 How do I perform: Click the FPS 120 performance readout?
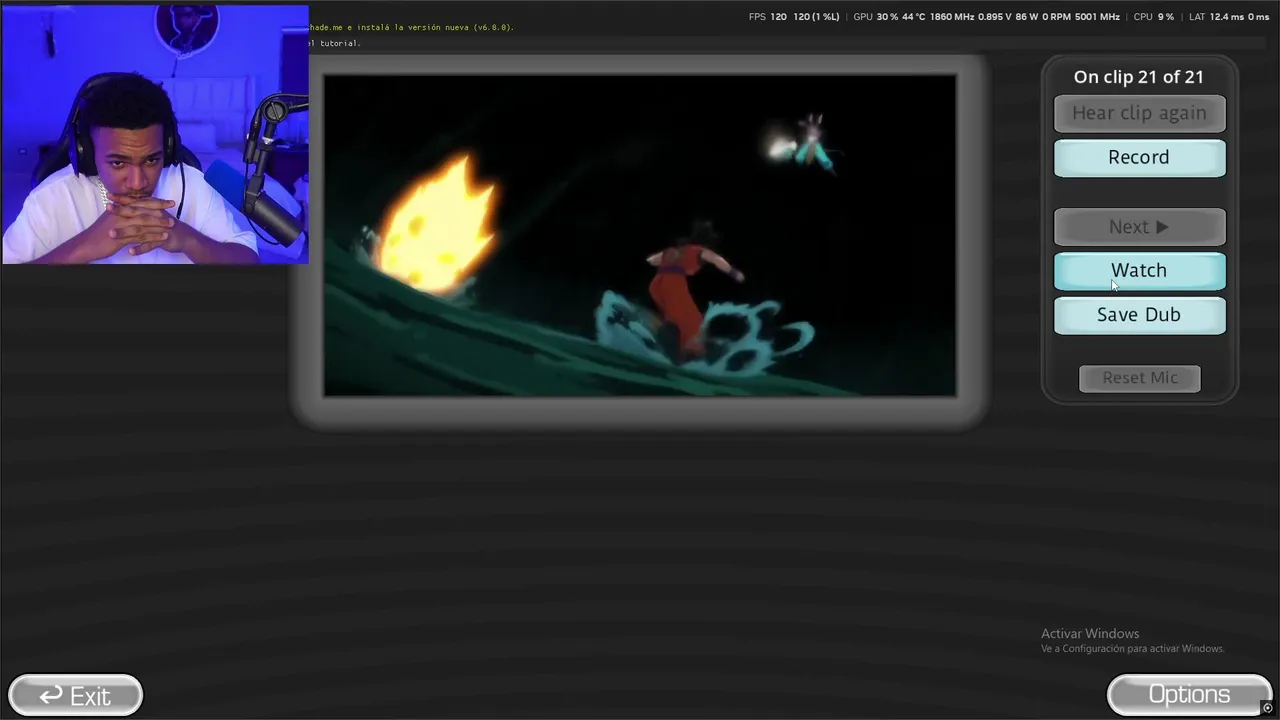[794, 17]
